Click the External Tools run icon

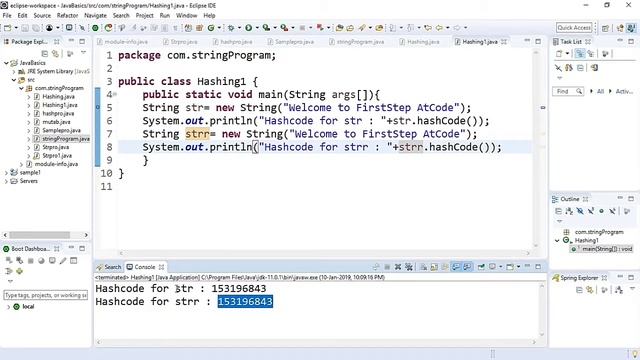coord(284,28)
